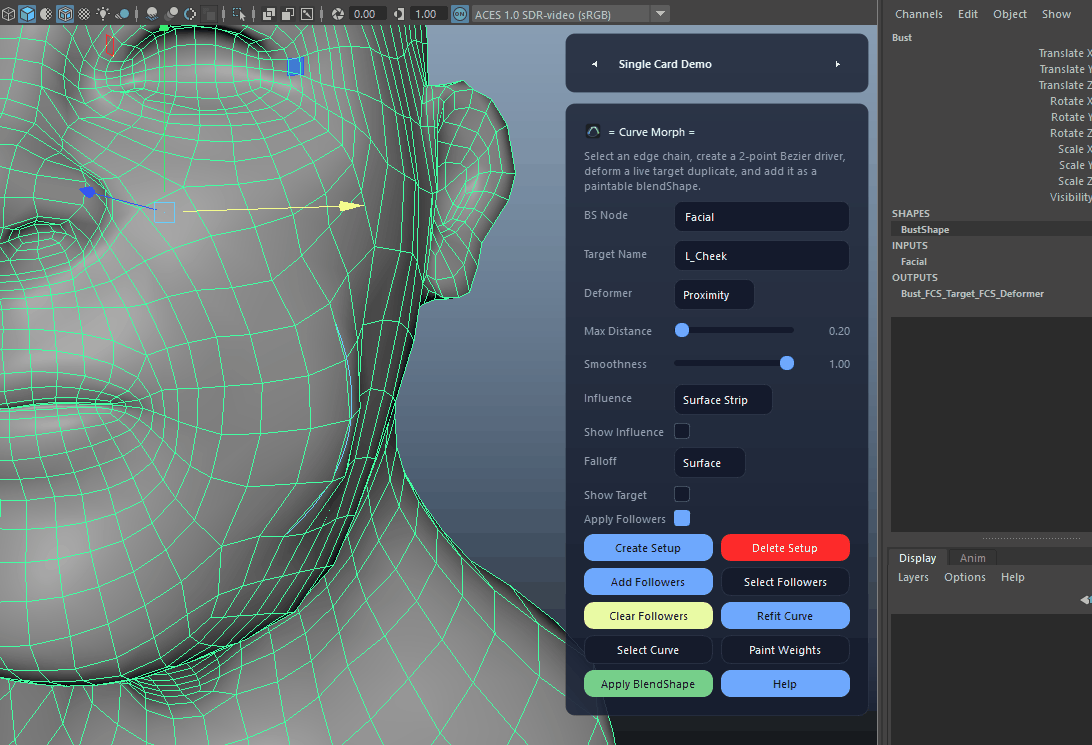1092x745 pixels.
Task: Click the Smoothness slider handle
Action: (787, 363)
